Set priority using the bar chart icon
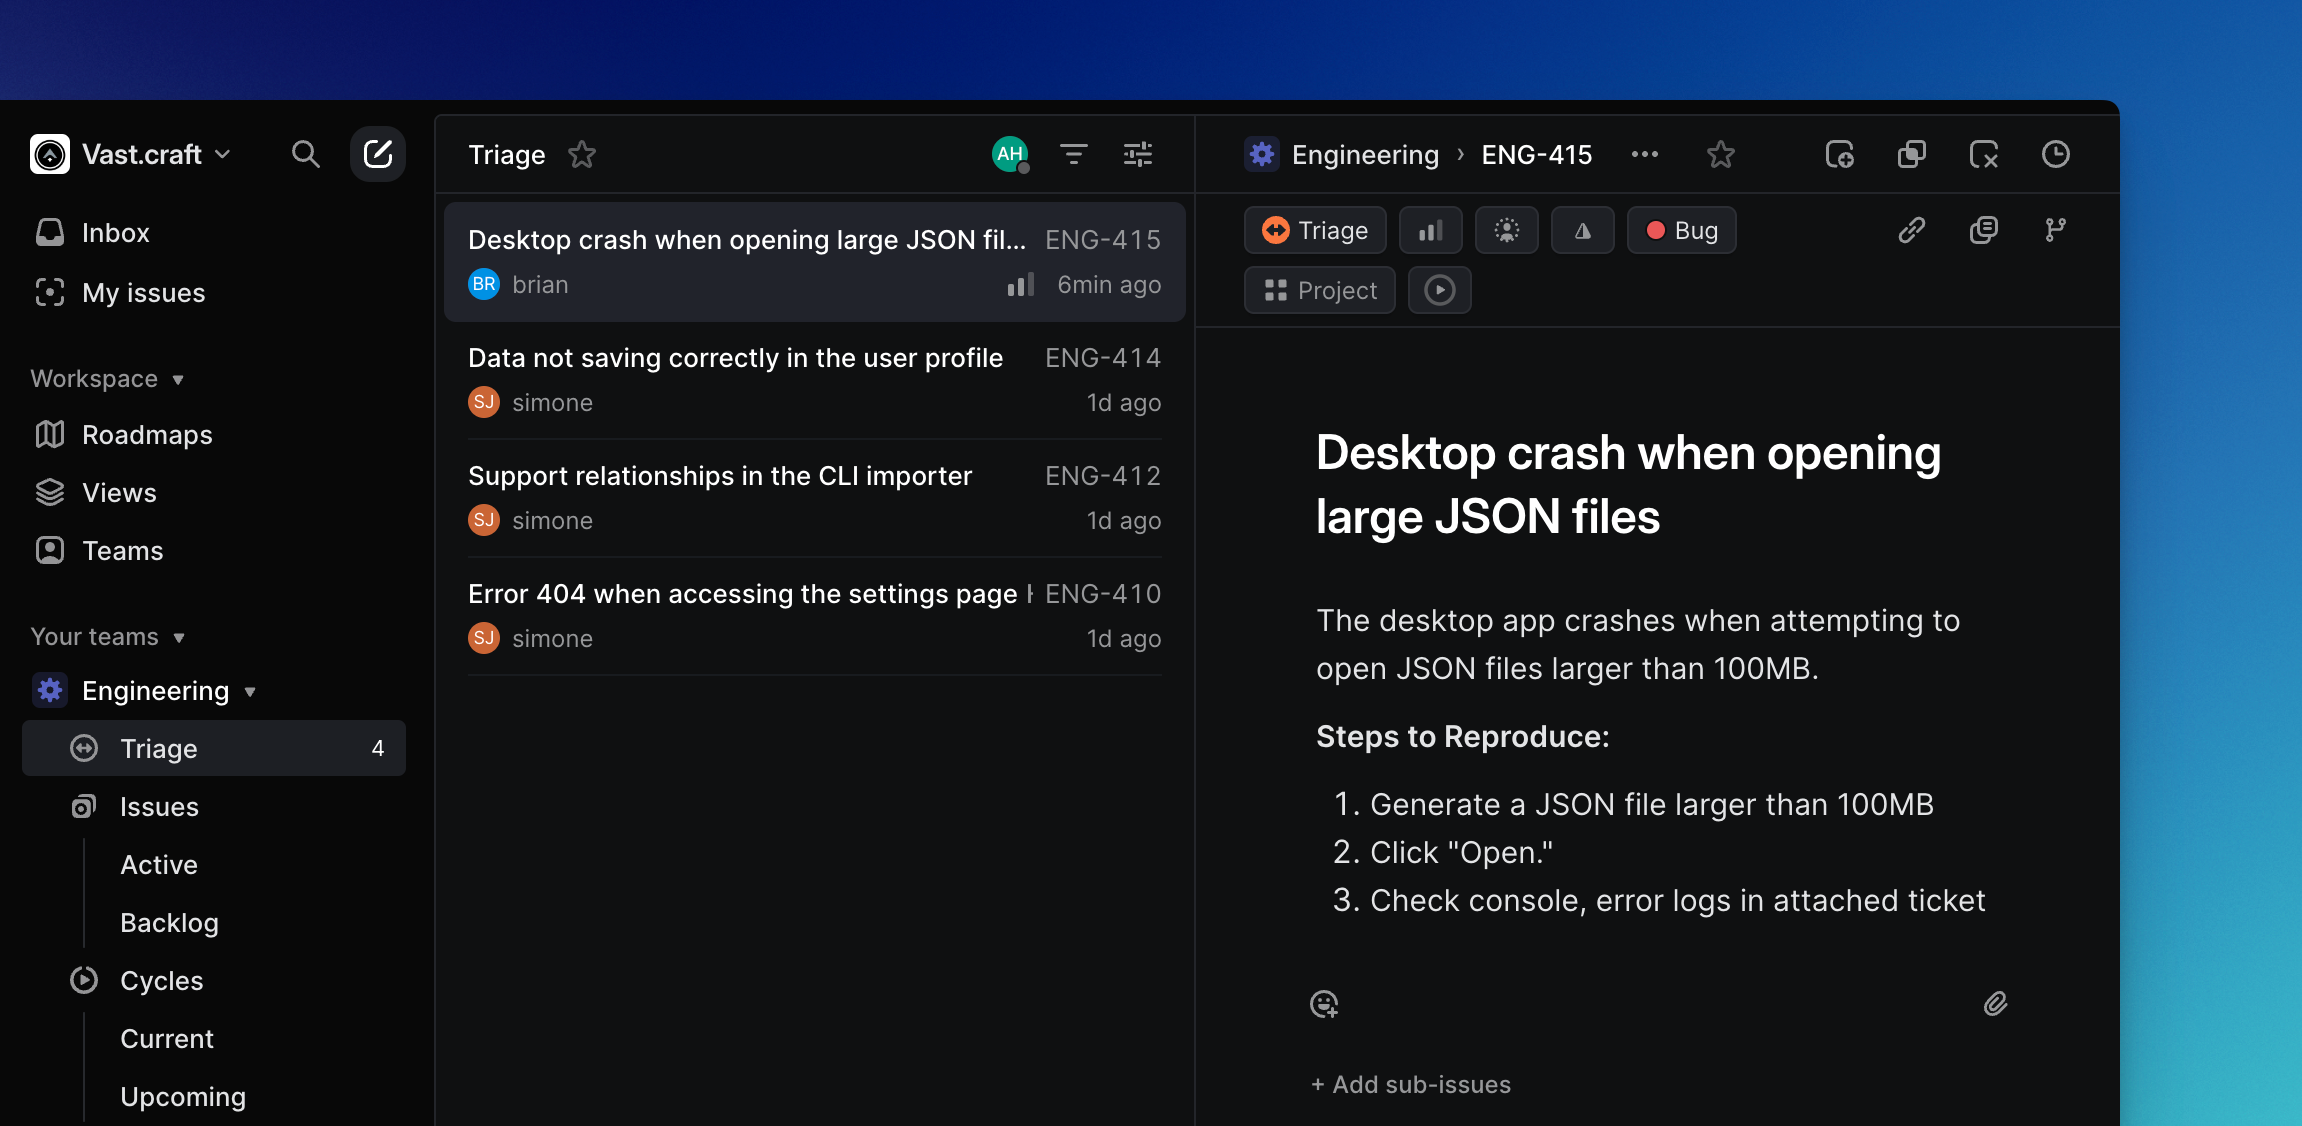This screenshot has height=1126, width=2302. pos(1431,230)
